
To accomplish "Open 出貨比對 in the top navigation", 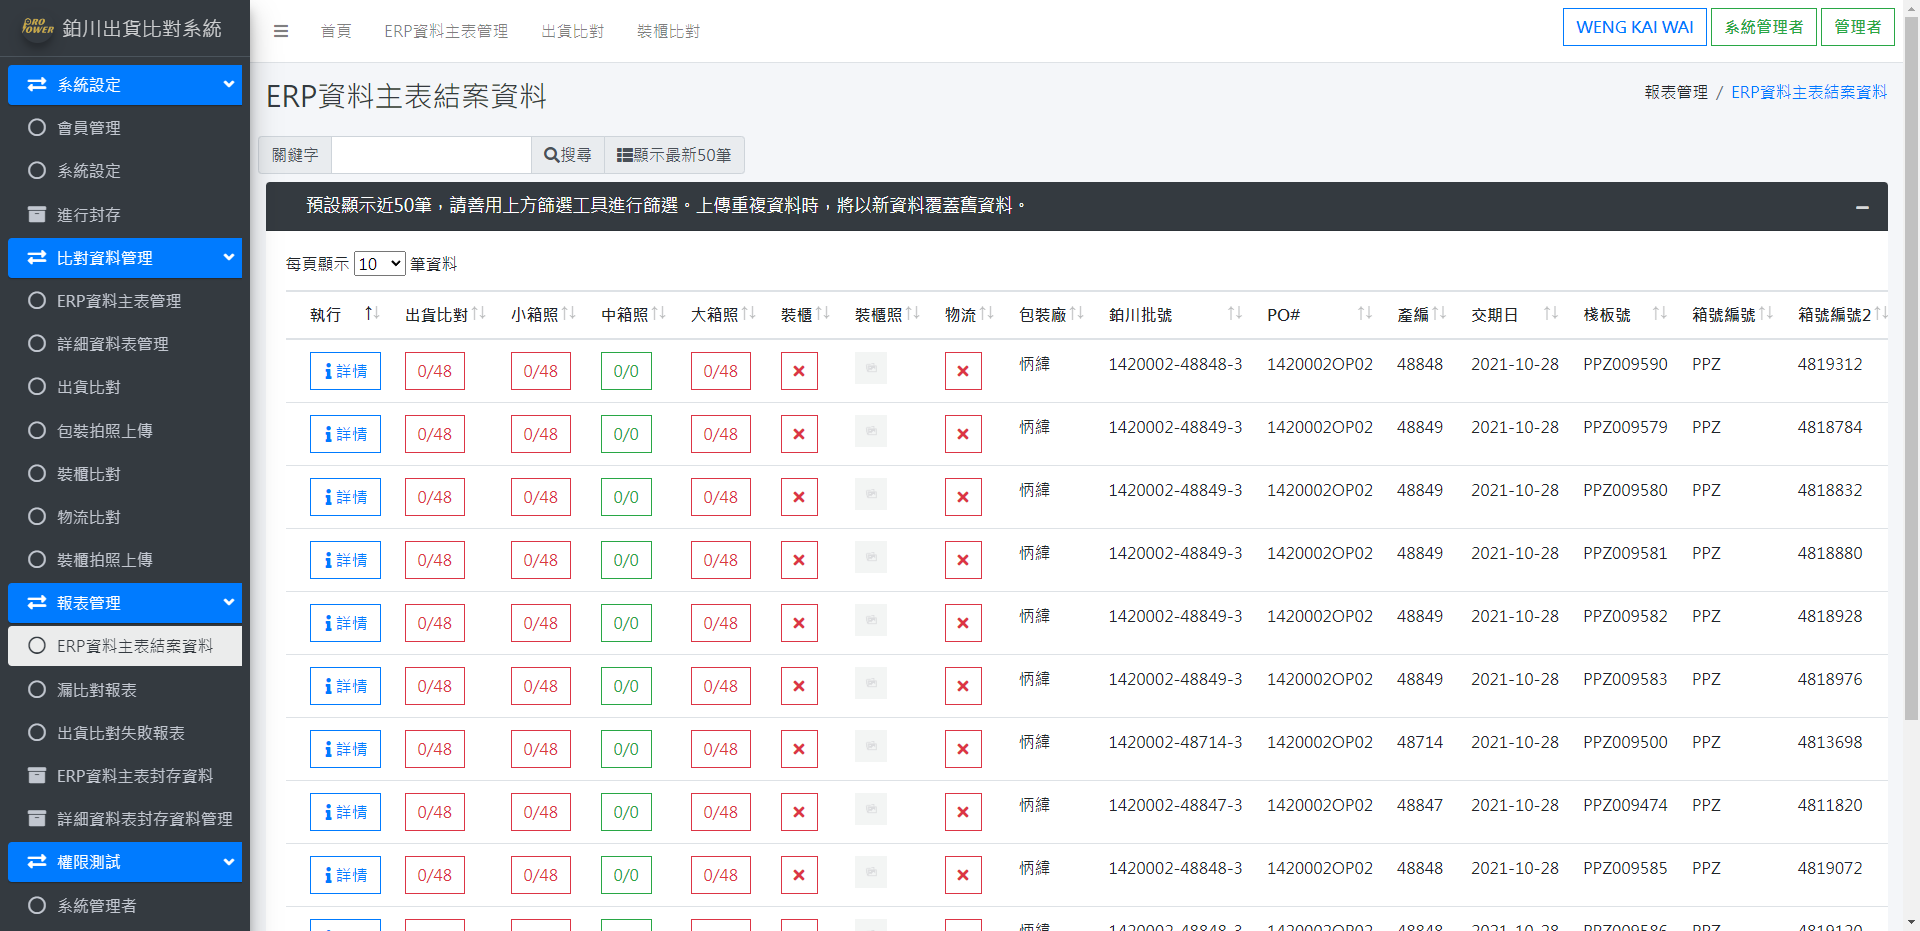I will [572, 31].
